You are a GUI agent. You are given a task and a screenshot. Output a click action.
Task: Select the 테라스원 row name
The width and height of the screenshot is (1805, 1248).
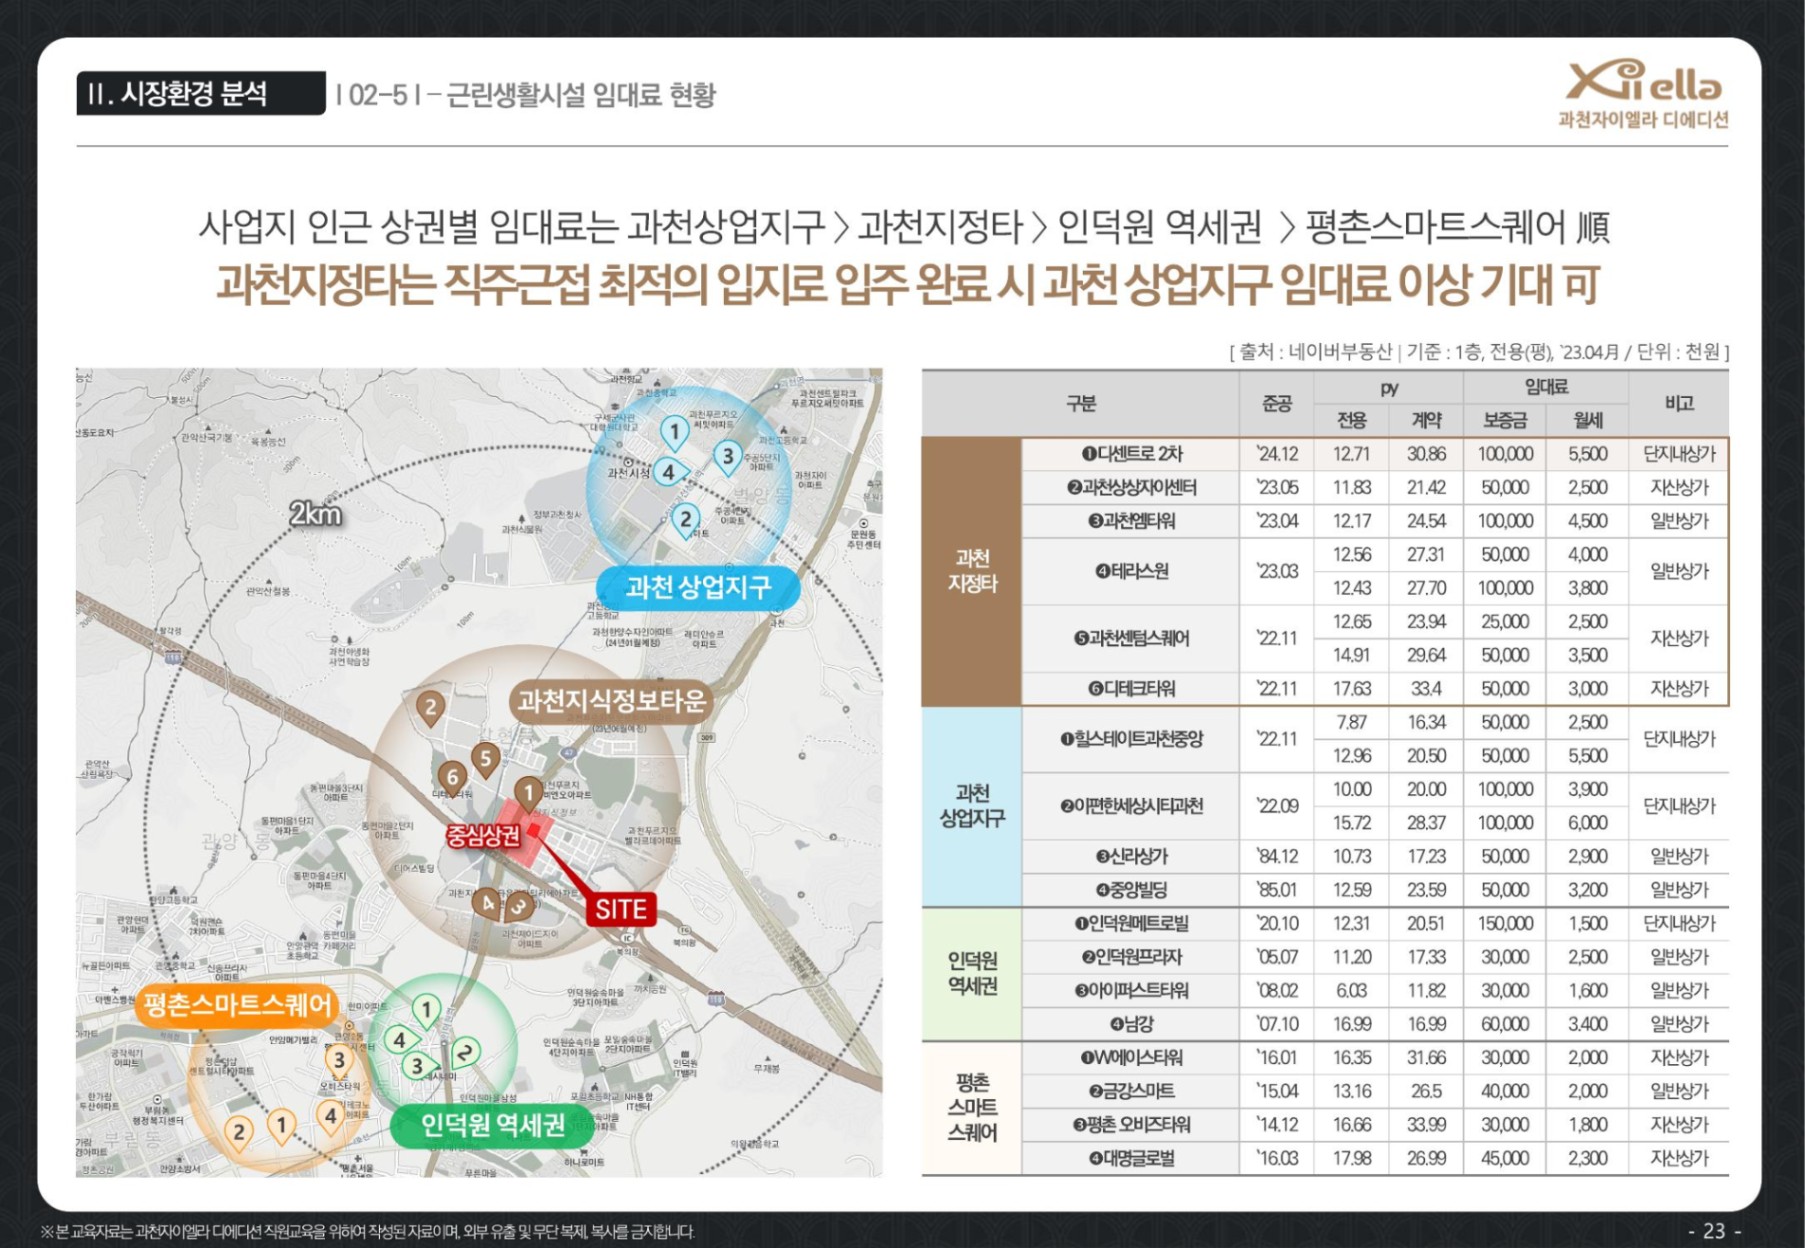point(1131,571)
